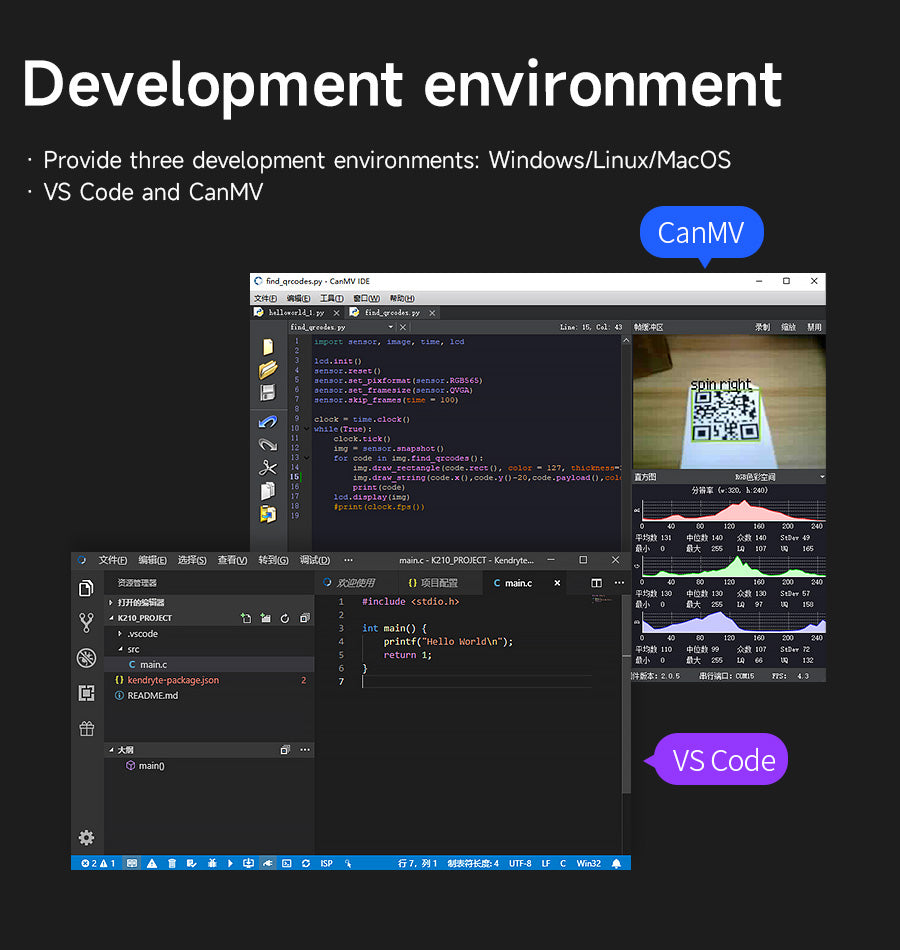
Task: Collapse all folders in K210_PROJECT explorer
Action: click(x=305, y=618)
